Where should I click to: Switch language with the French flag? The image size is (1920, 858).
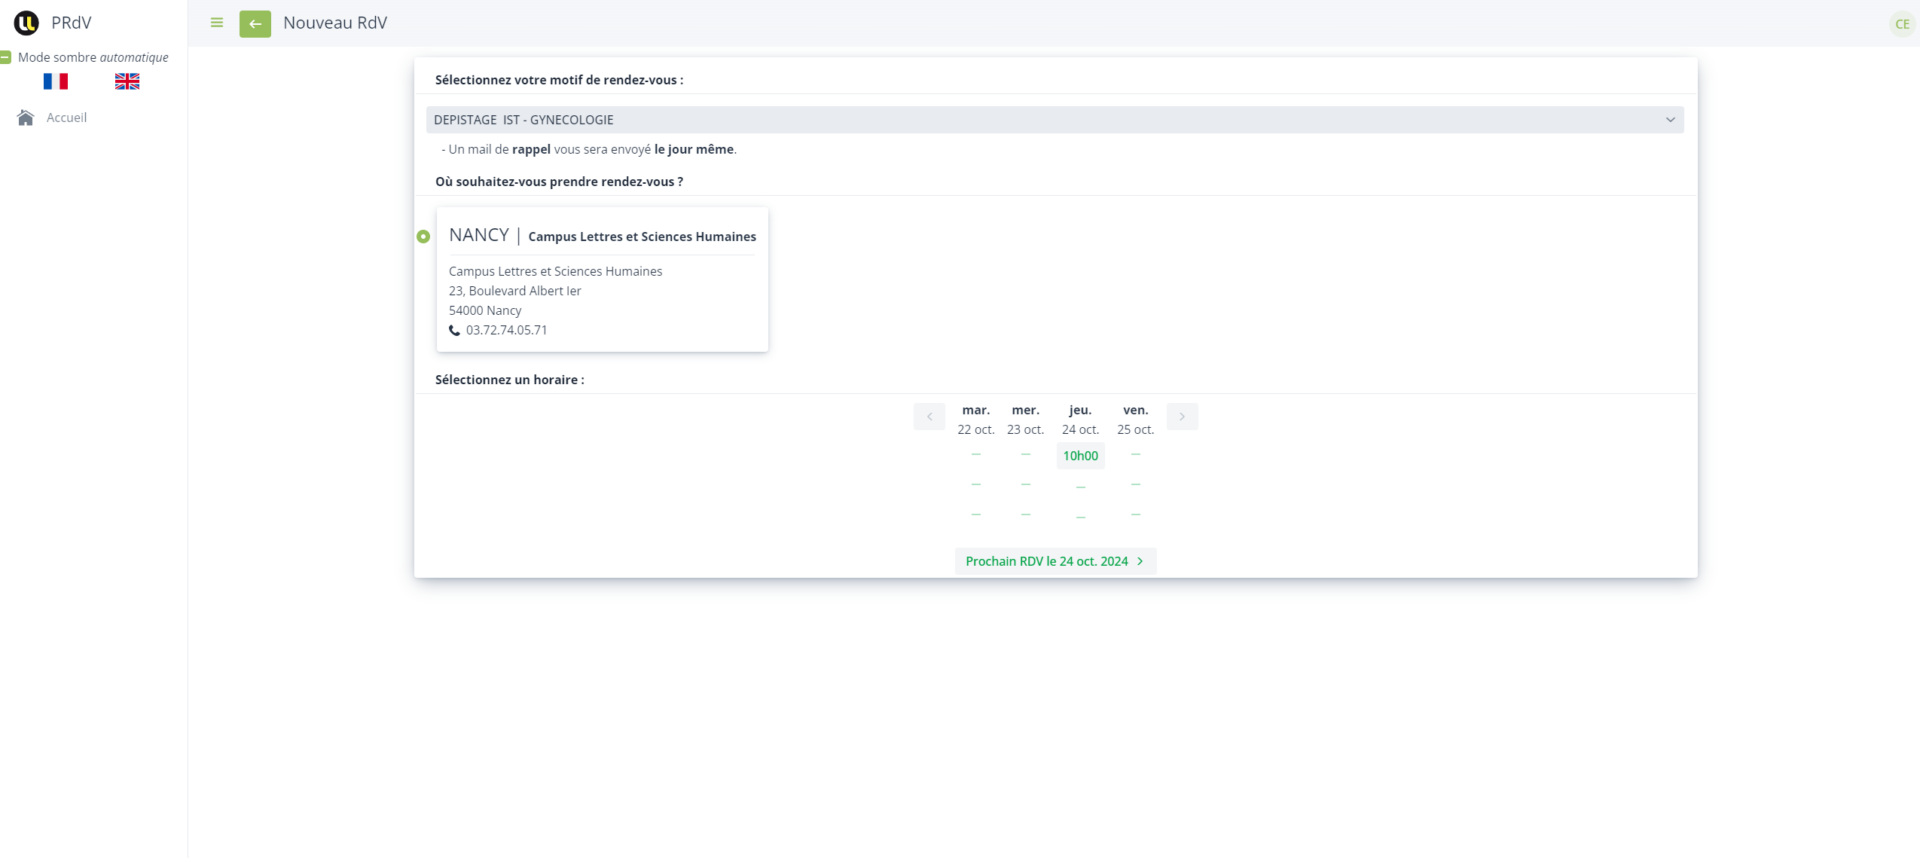click(56, 82)
